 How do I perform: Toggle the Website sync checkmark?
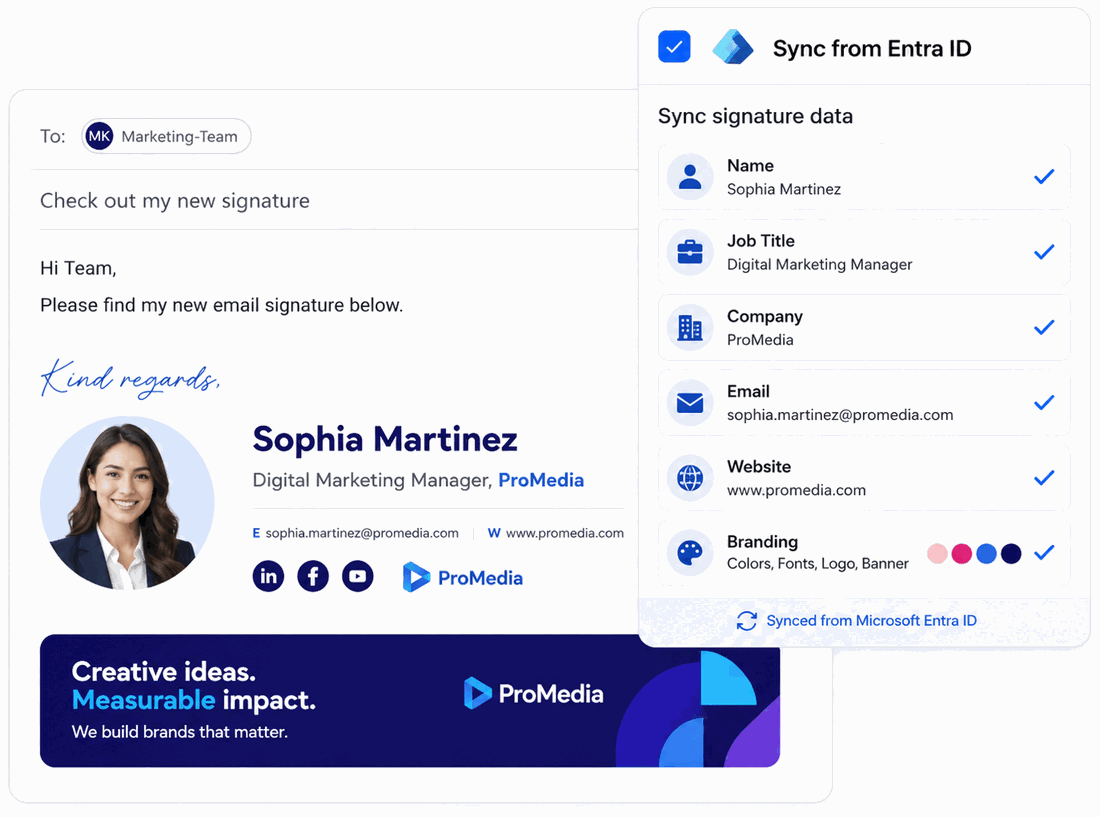[x=1044, y=478]
